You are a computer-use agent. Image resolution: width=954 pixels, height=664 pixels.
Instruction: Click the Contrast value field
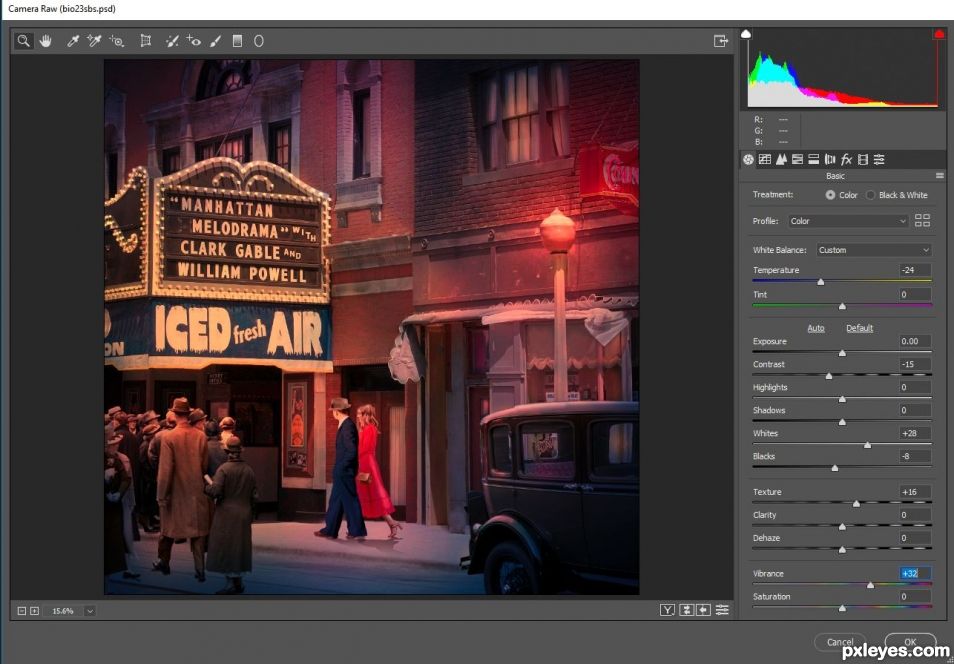point(915,365)
